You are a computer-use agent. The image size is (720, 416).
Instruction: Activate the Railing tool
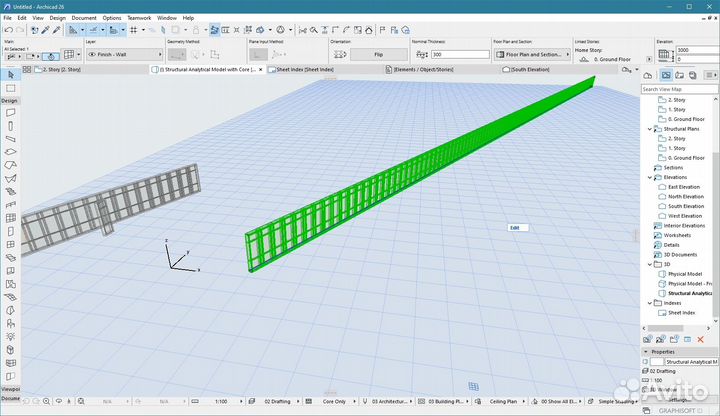point(11,204)
